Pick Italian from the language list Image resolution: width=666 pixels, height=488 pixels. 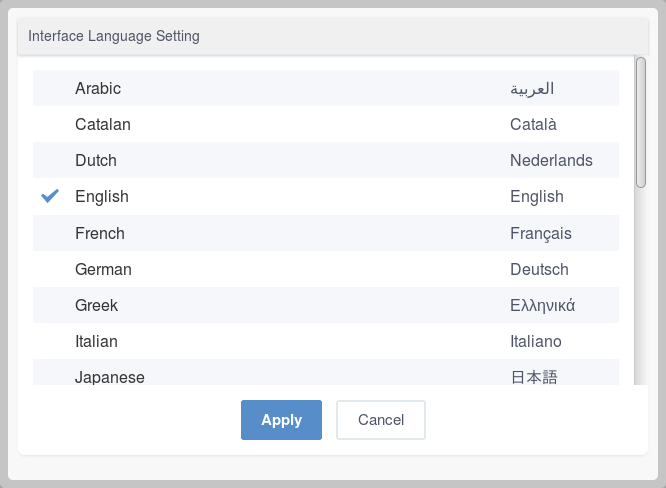click(x=326, y=341)
